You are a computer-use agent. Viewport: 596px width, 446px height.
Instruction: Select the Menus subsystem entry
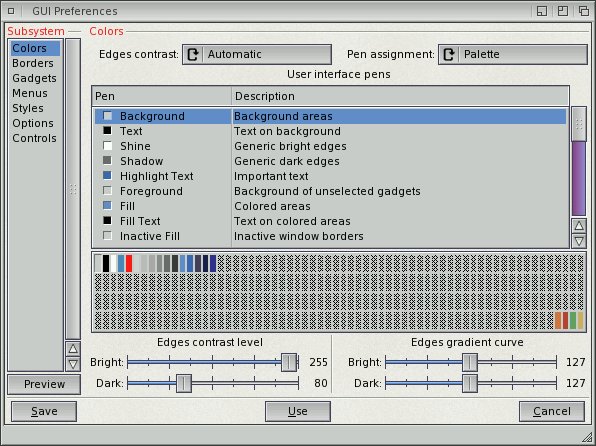pyautogui.click(x=30, y=93)
